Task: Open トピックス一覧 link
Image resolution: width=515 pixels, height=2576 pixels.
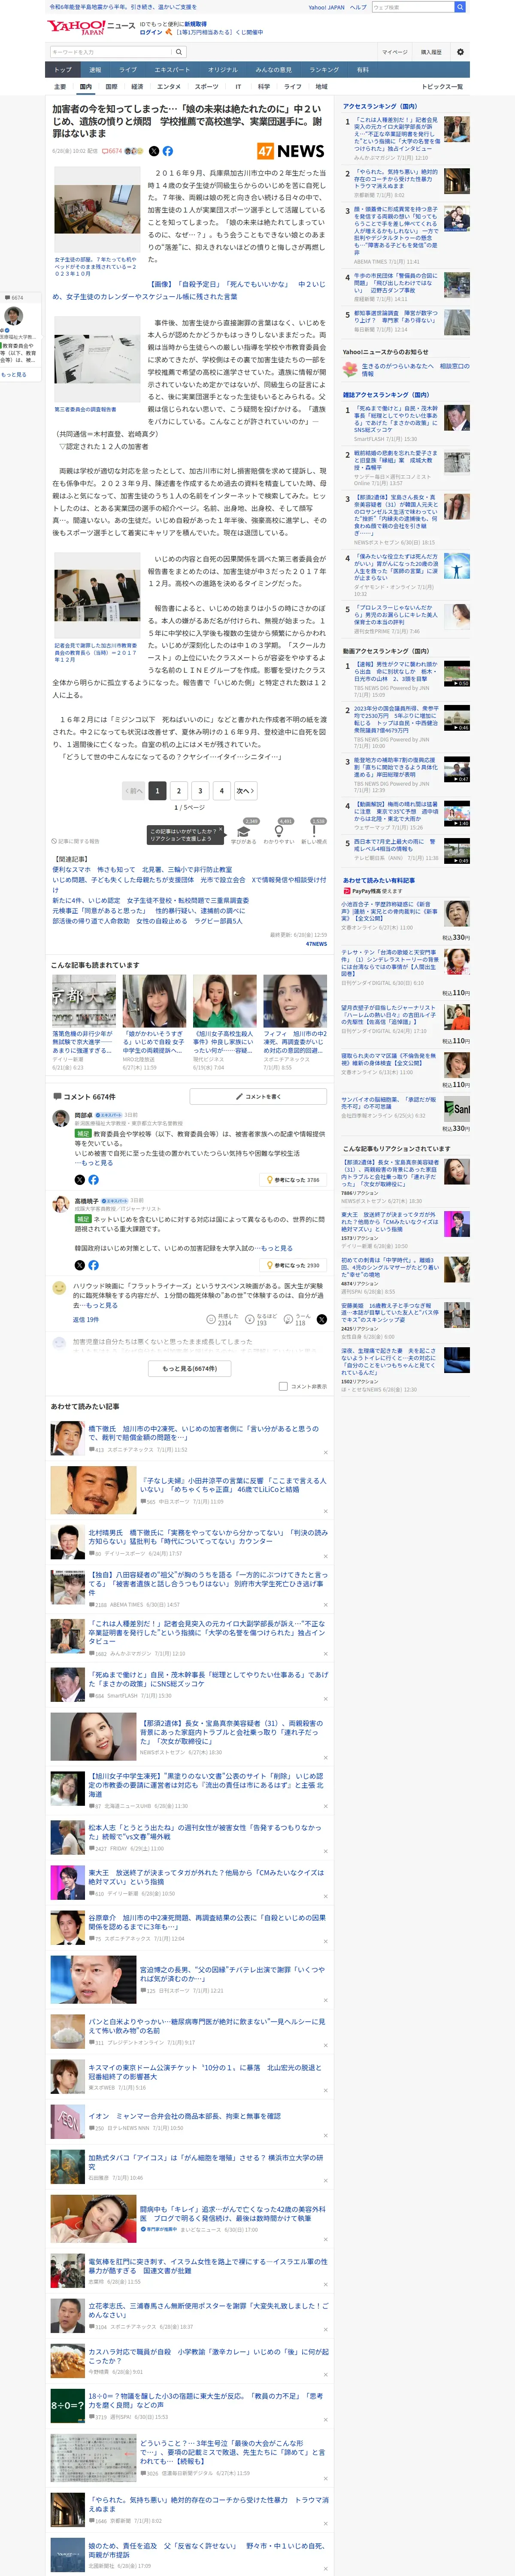Action: 442,87
